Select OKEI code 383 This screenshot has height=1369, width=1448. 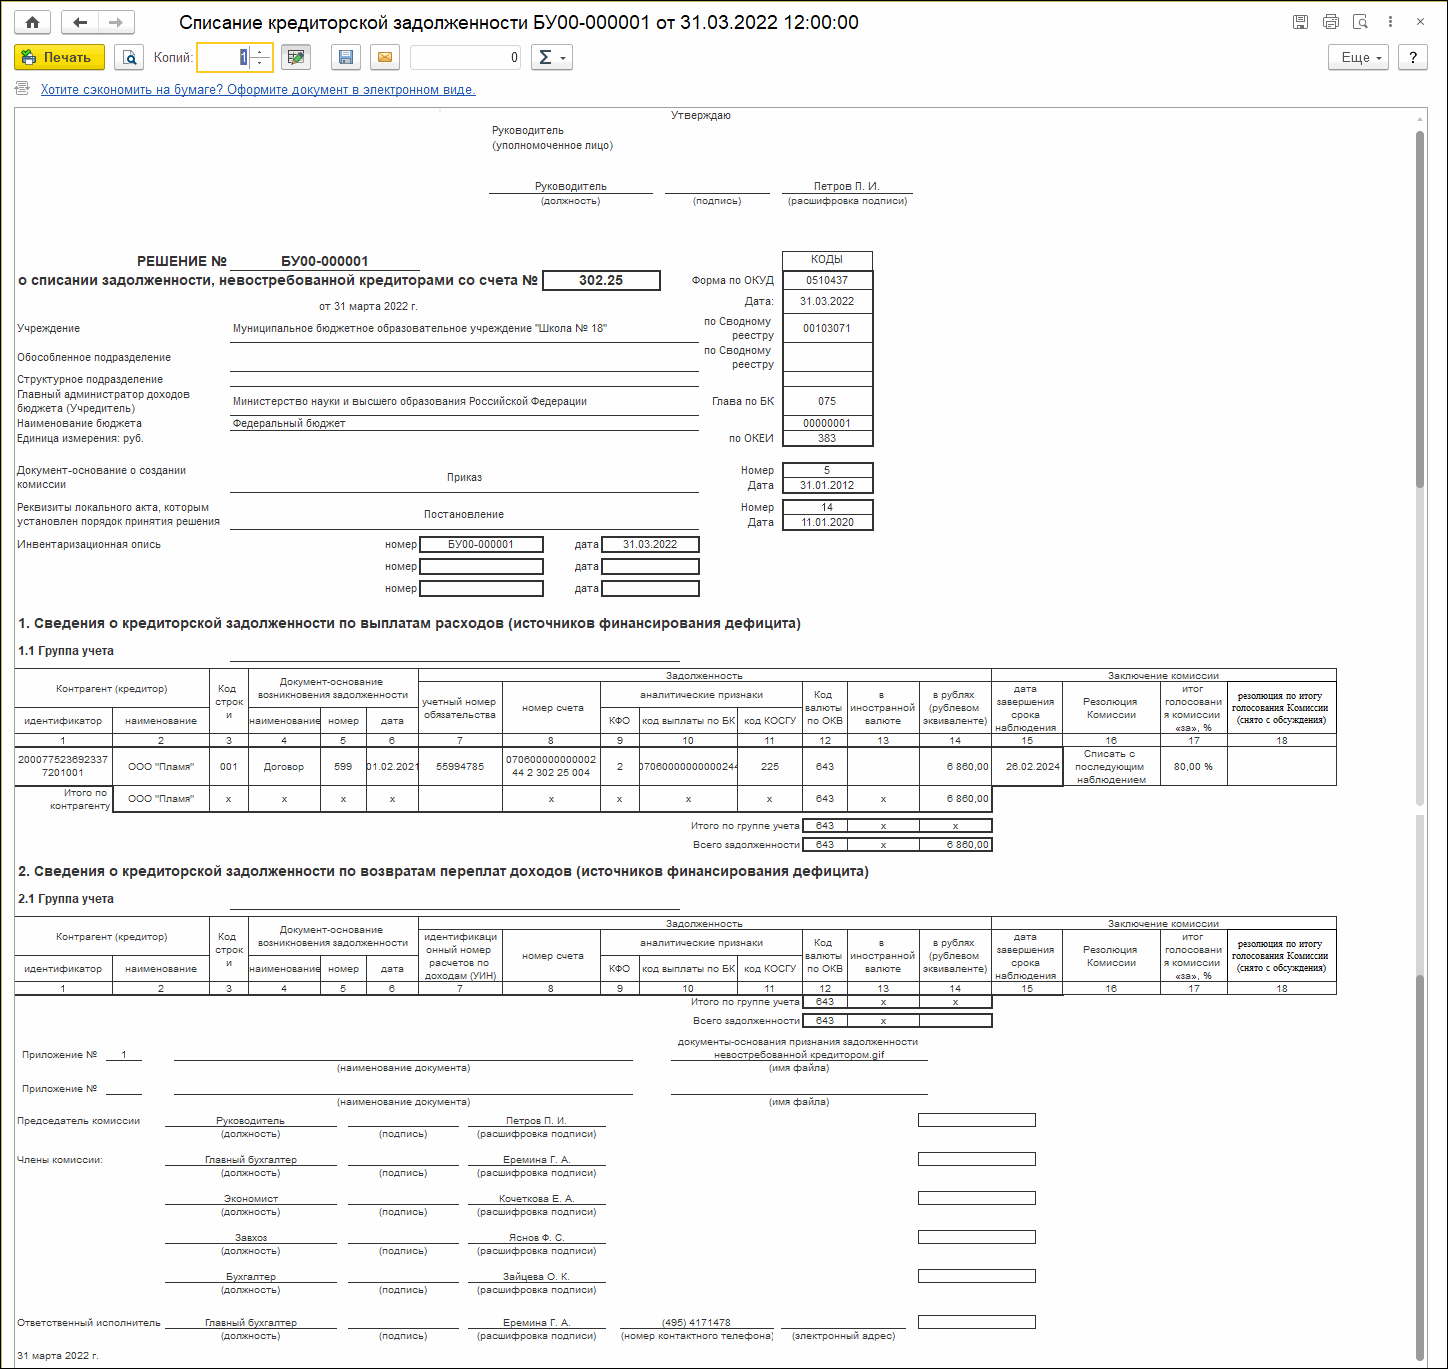[x=827, y=438]
